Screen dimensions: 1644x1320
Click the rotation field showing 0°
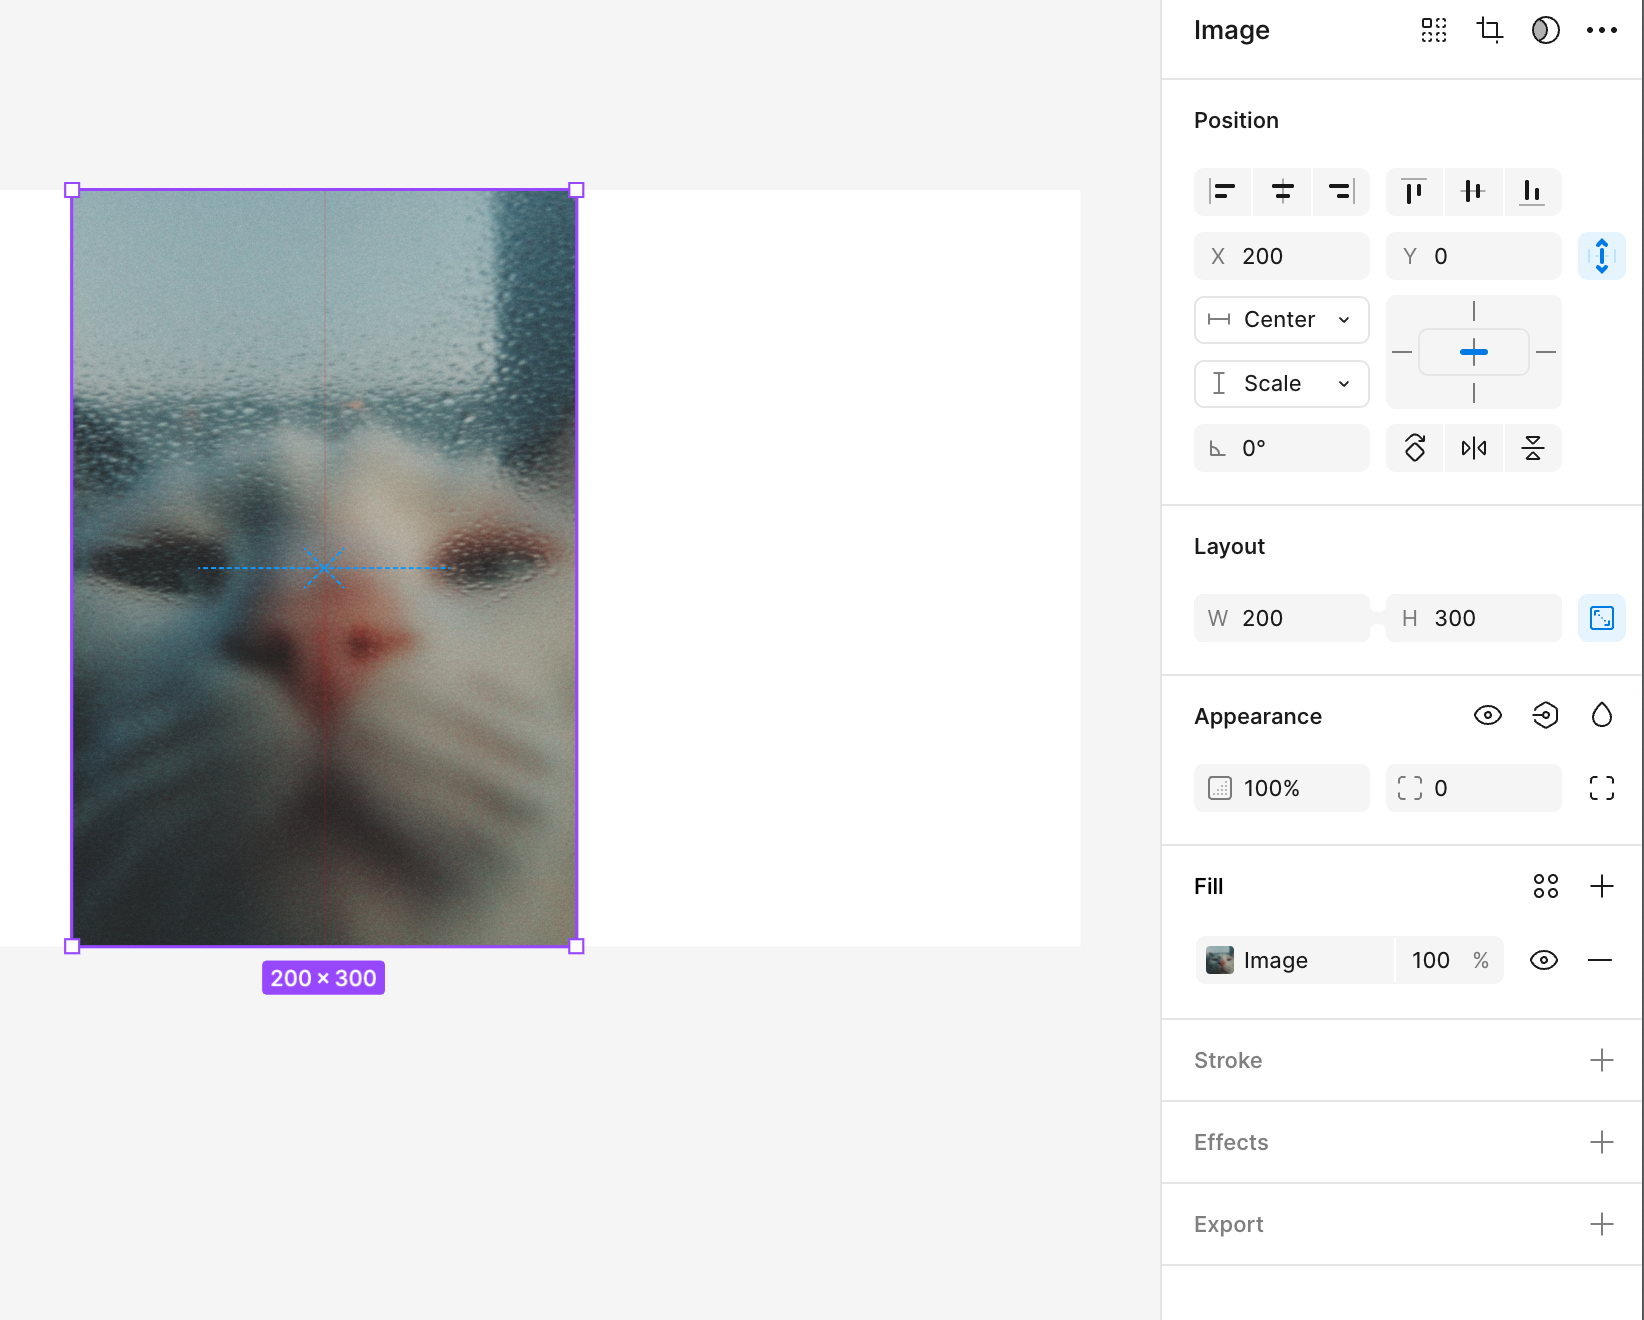(x=1282, y=448)
